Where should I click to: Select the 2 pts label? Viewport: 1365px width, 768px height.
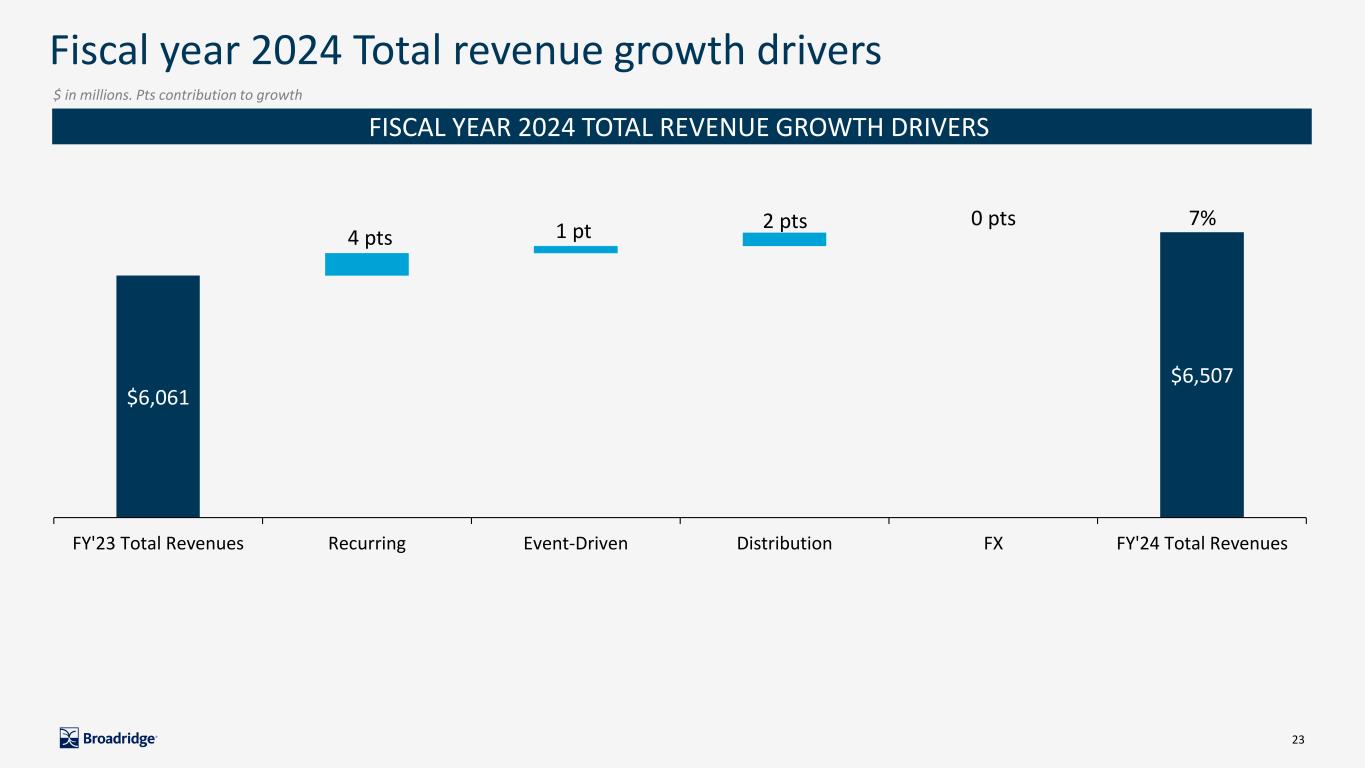[x=785, y=221]
